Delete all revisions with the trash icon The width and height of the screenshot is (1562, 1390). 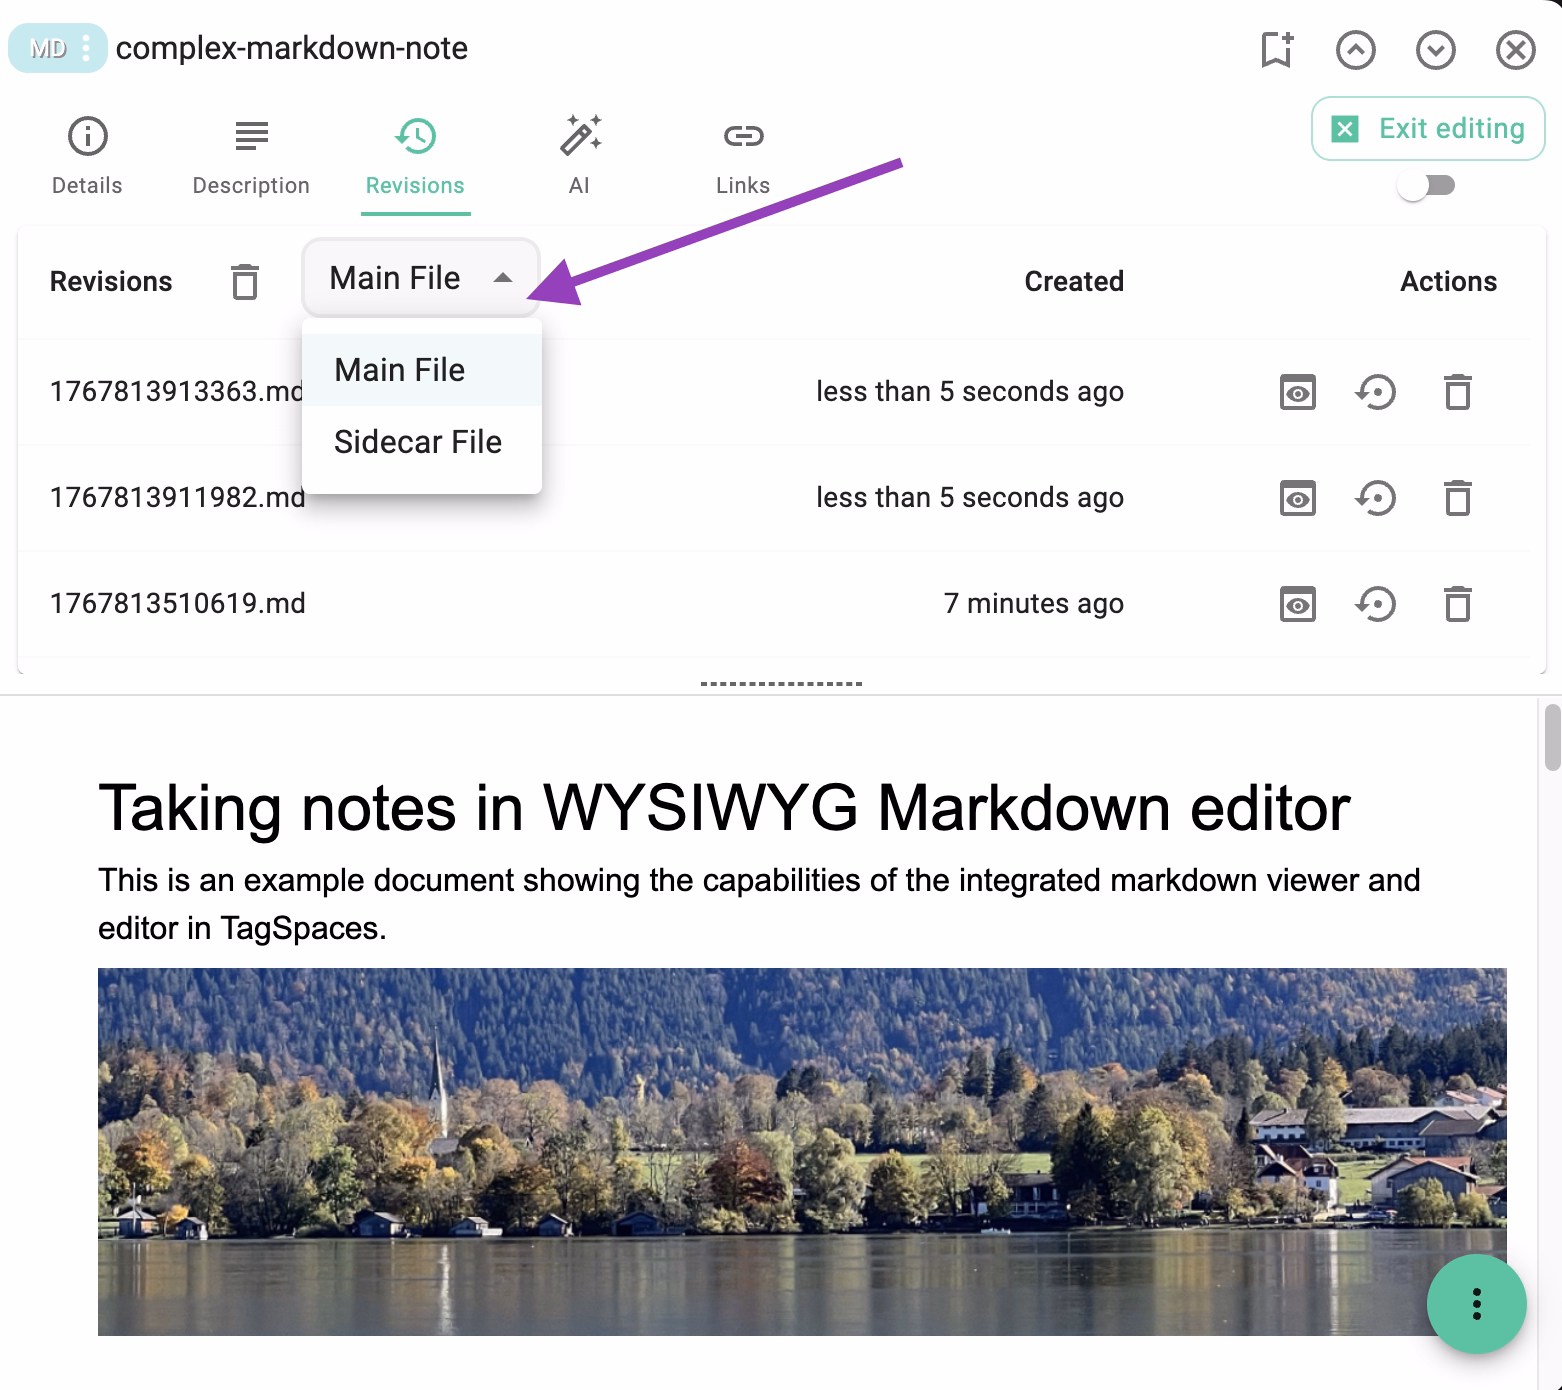click(x=245, y=281)
